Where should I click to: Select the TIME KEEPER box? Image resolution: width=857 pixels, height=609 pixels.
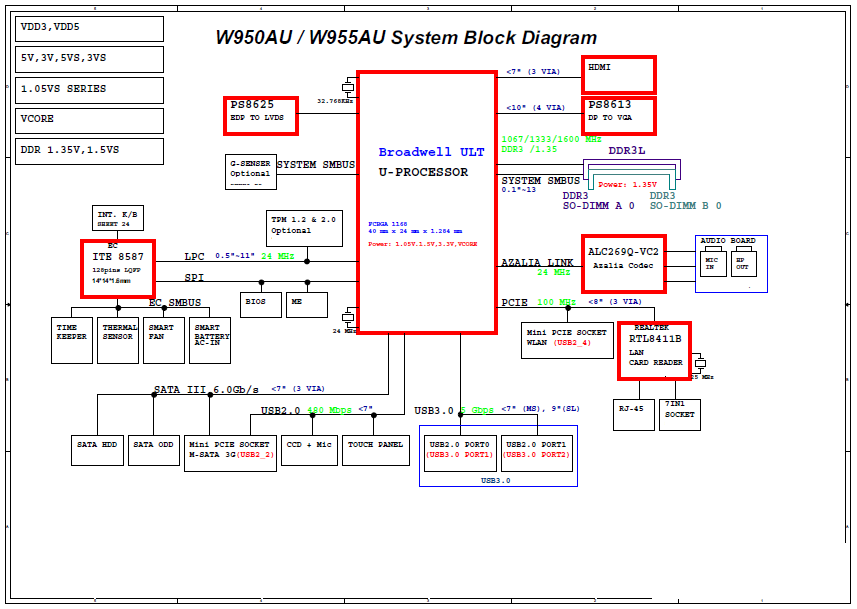click(72, 340)
